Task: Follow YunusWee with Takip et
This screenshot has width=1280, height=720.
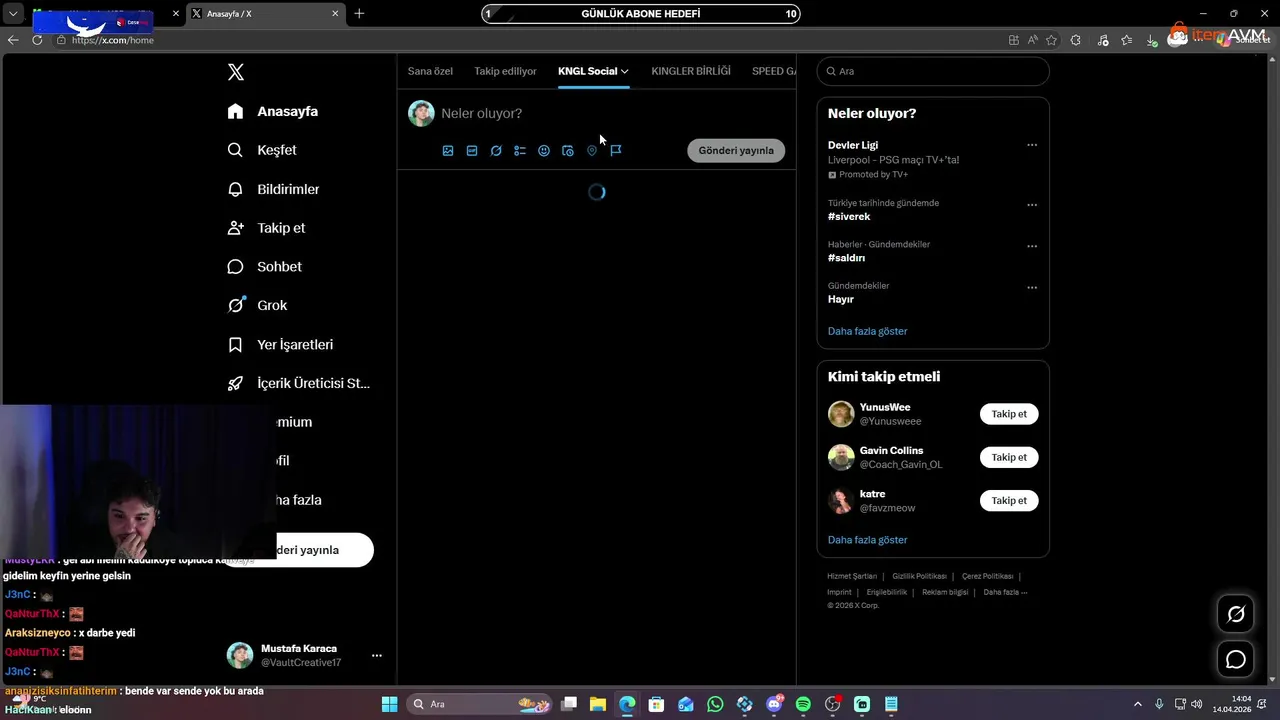Action: click(x=1009, y=414)
